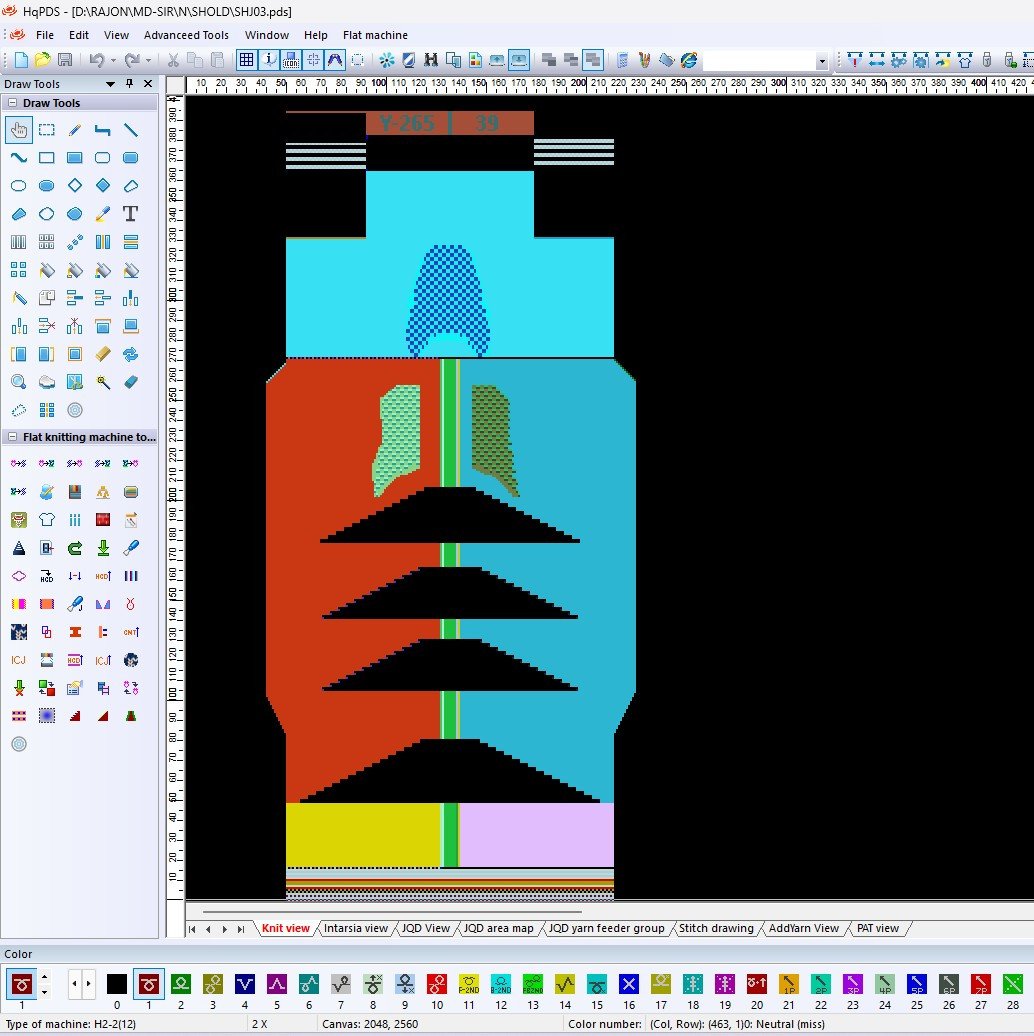
Task: Pick the Text tool in Draw Tools
Action: tap(130, 214)
